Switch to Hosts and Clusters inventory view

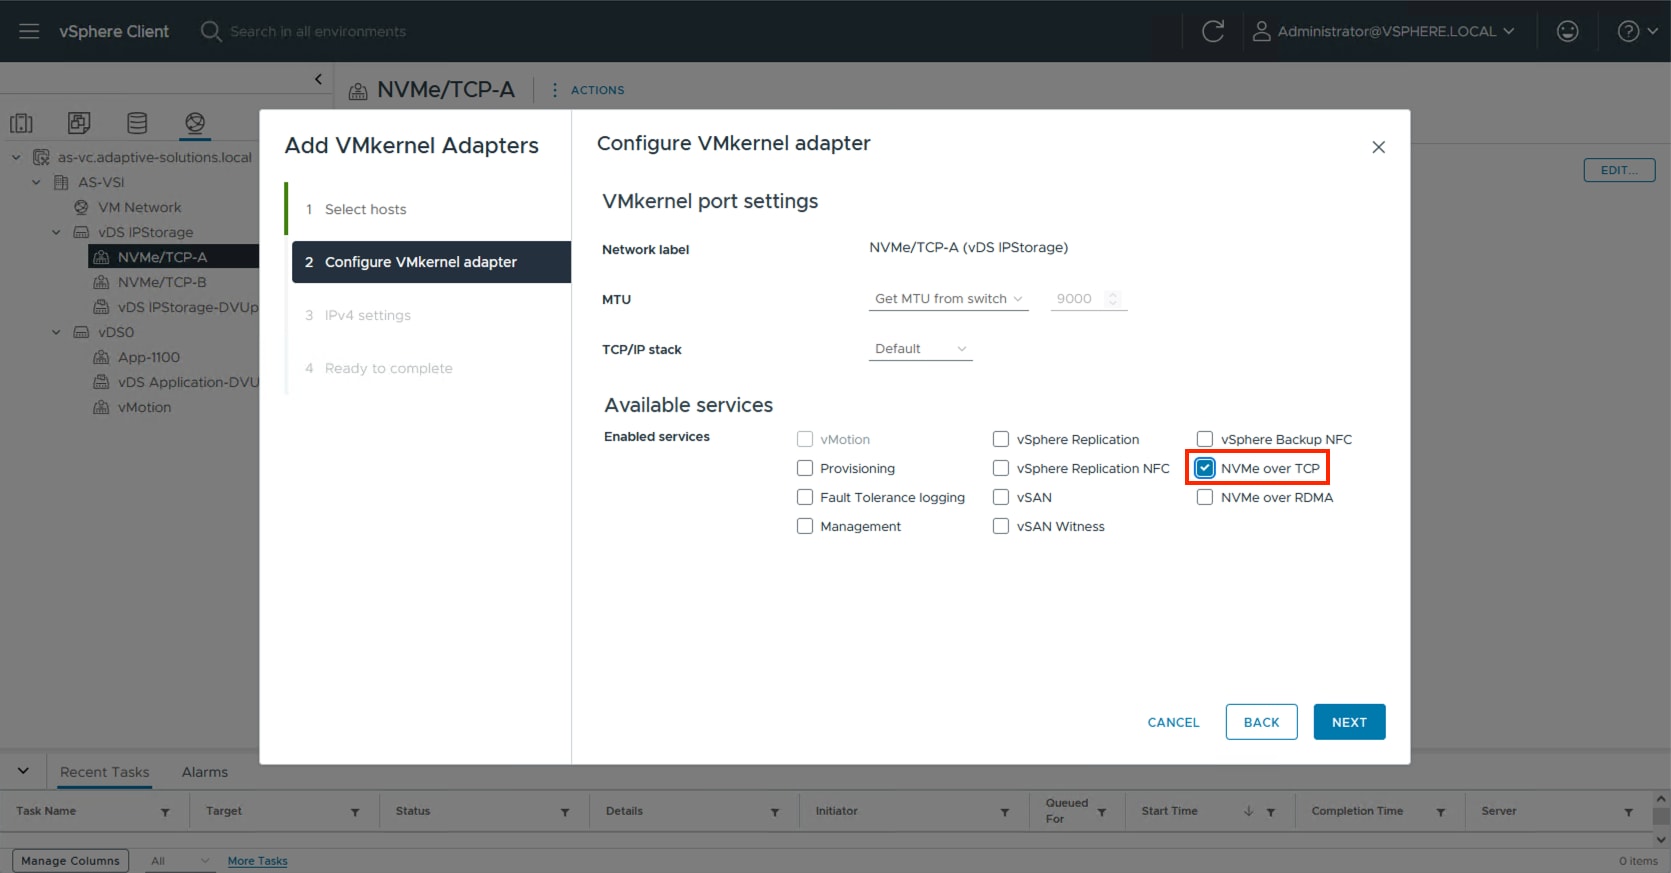[x=21, y=123]
